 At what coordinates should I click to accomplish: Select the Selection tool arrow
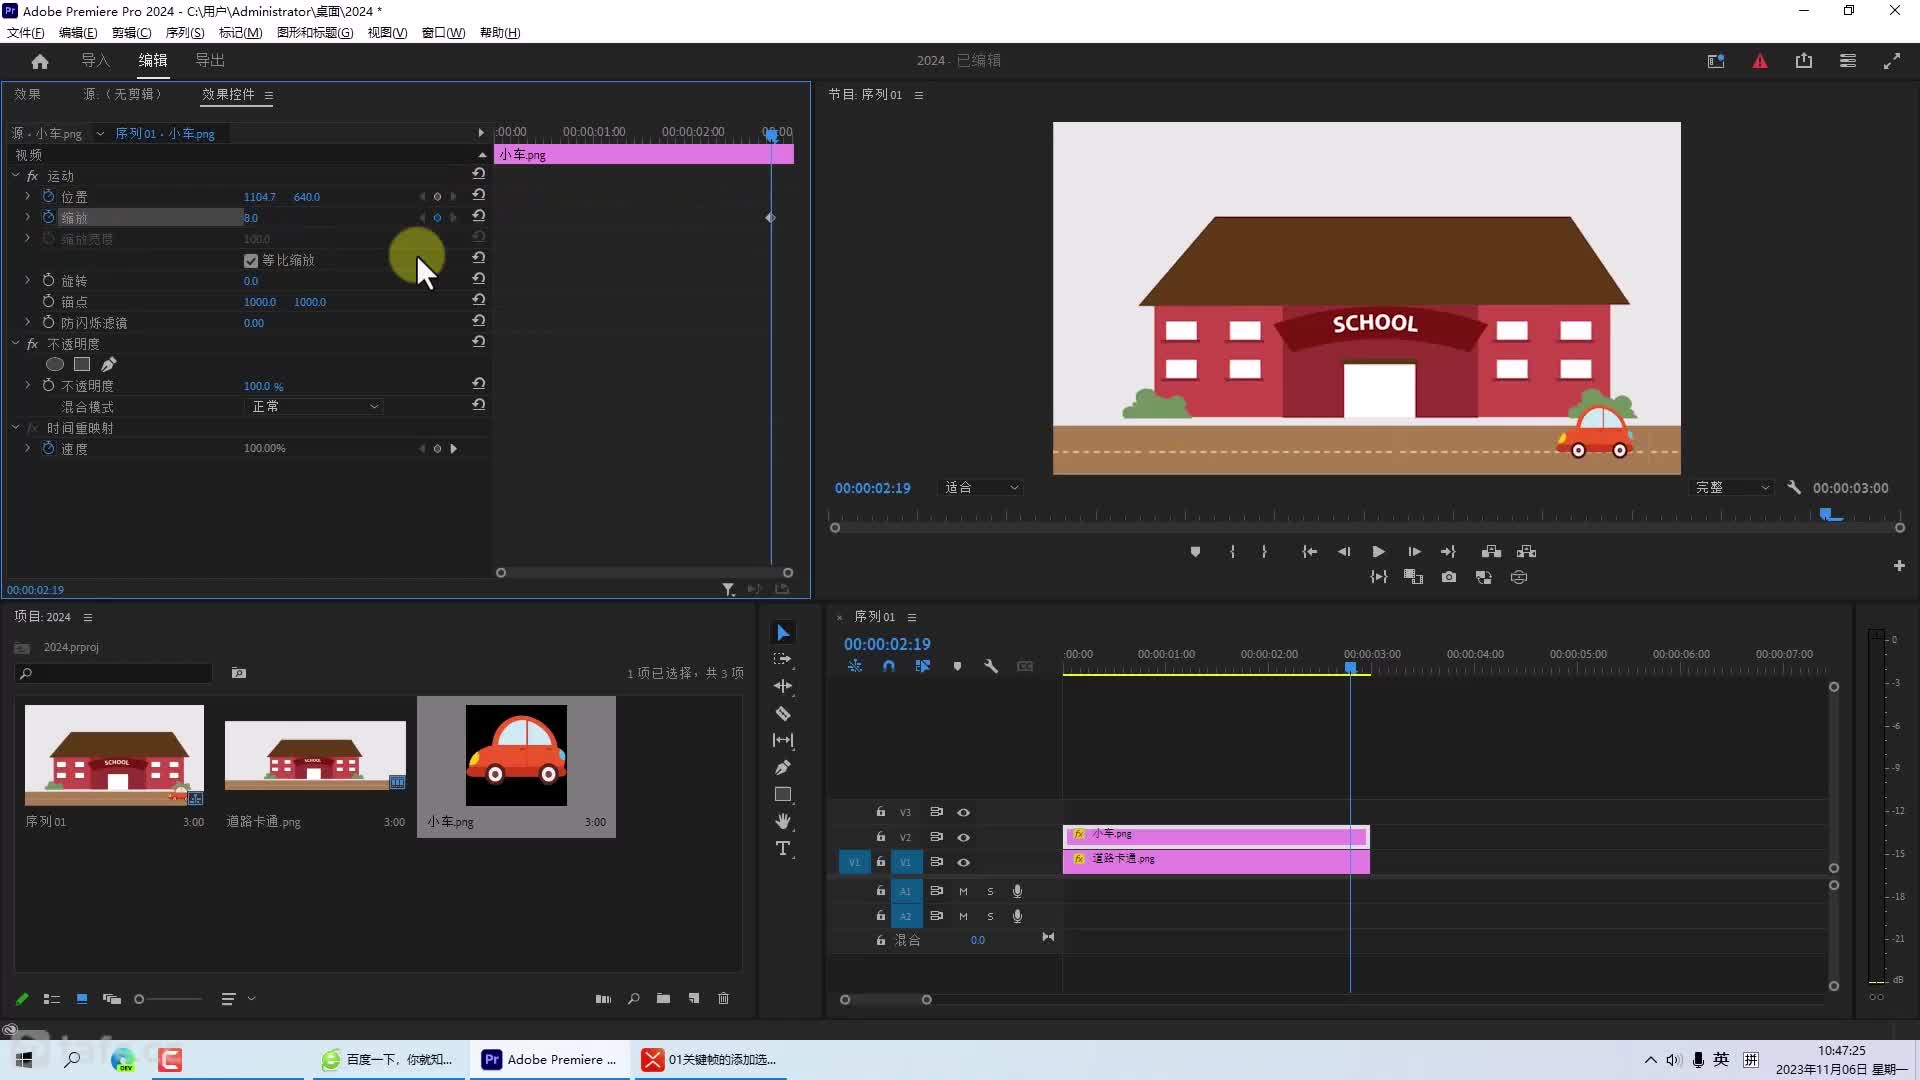[x=783, y=633]
